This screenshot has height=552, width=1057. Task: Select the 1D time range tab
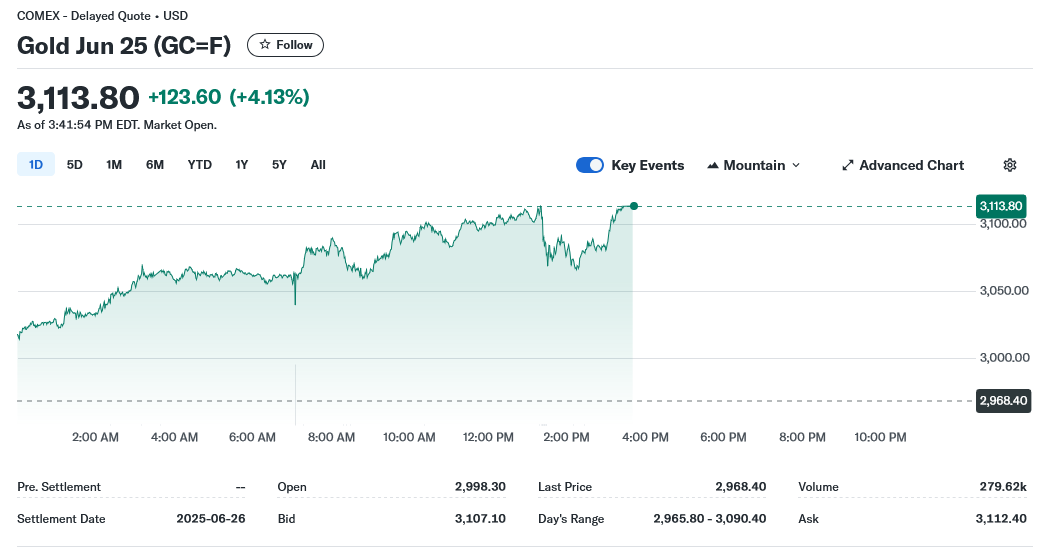36,164
